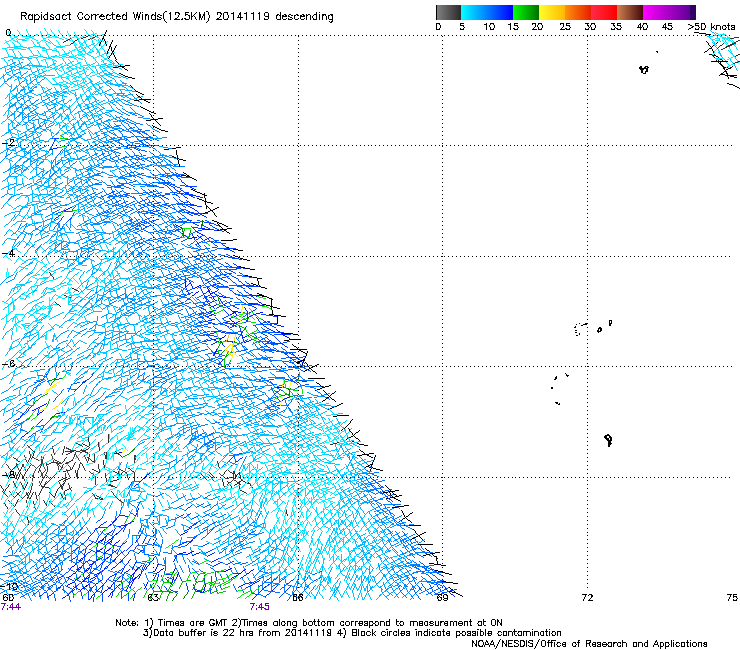Click the 'NOAA/NESDIS/Office of Research and Applications' credit
Image resolution: width=740 pixels, height=650 pixels.
589,643
